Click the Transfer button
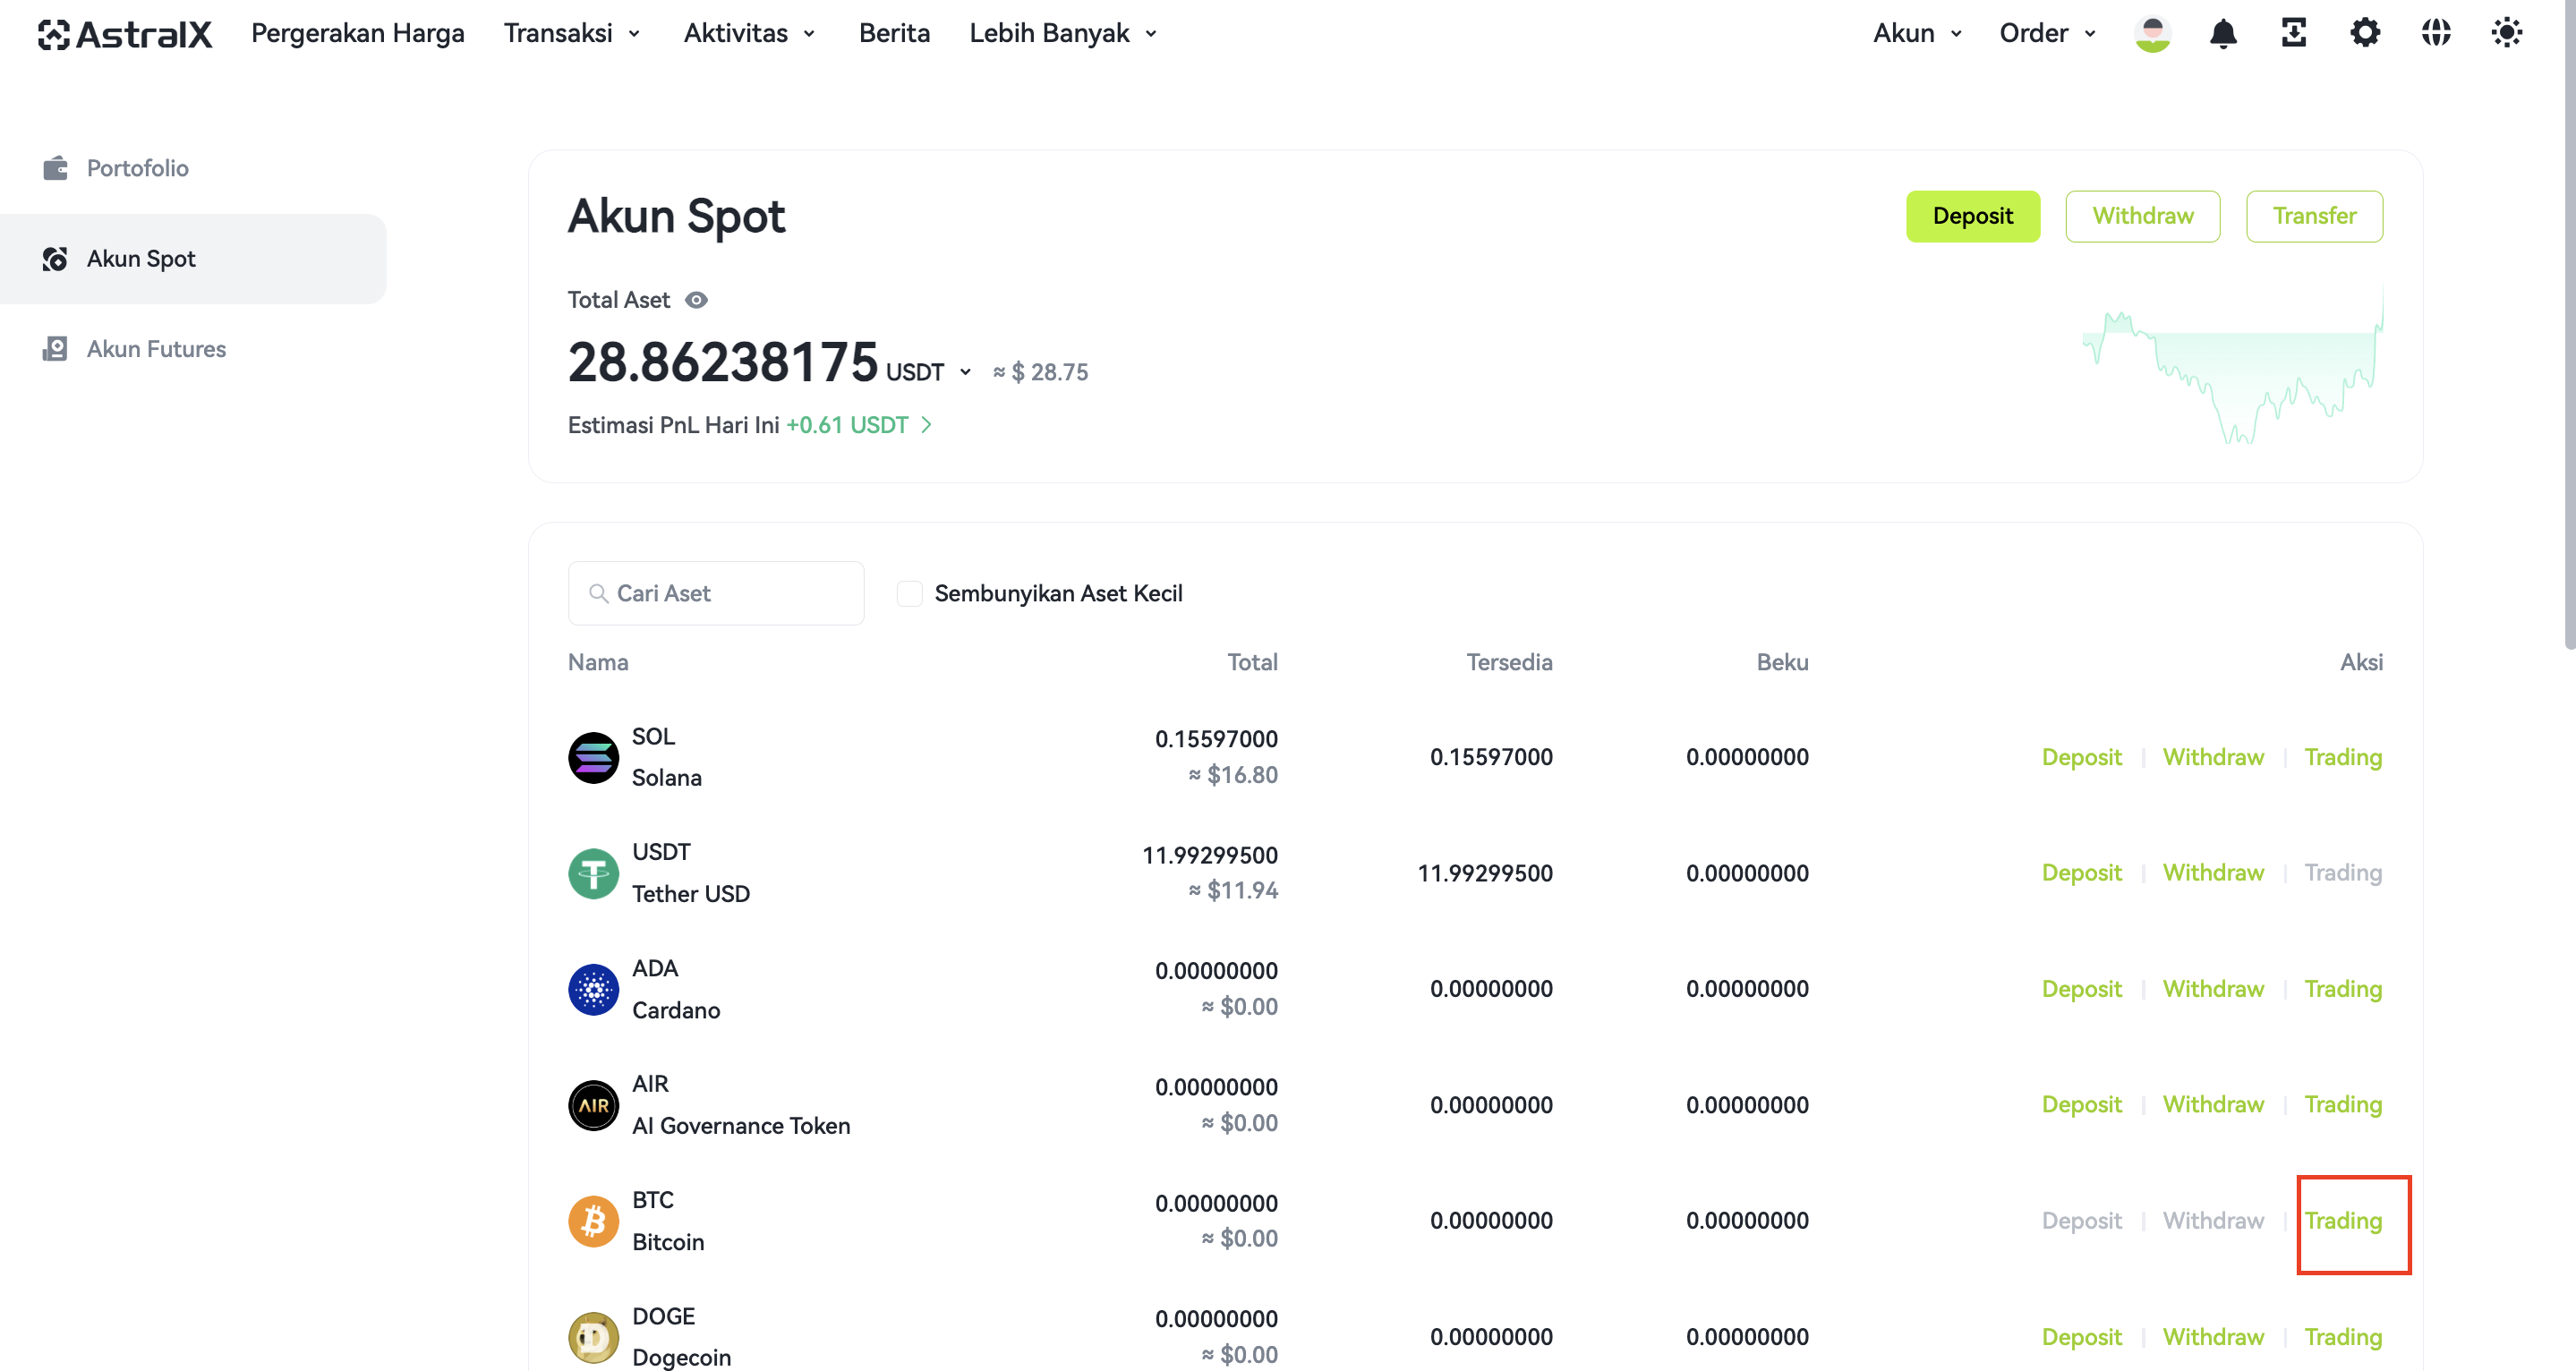2576x1371 pixels. tap(2313, 216)
